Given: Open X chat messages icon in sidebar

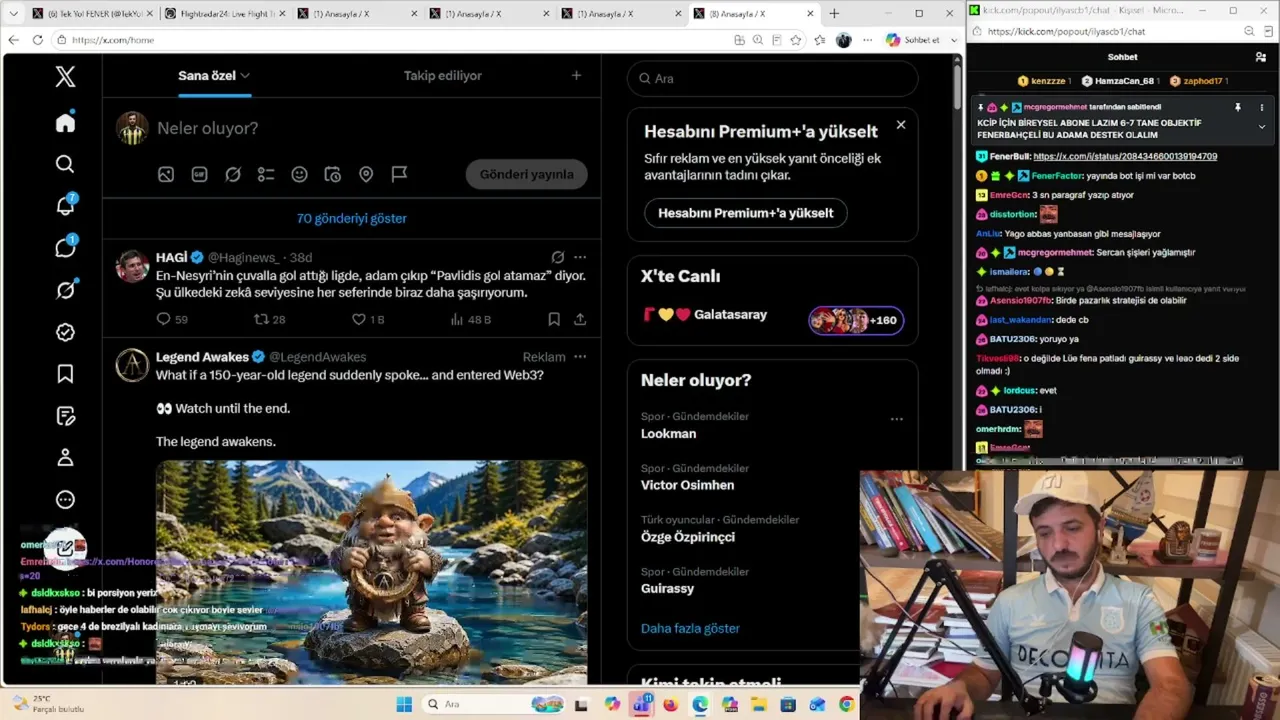Looking at the screenshot, I should coord(65,248).
